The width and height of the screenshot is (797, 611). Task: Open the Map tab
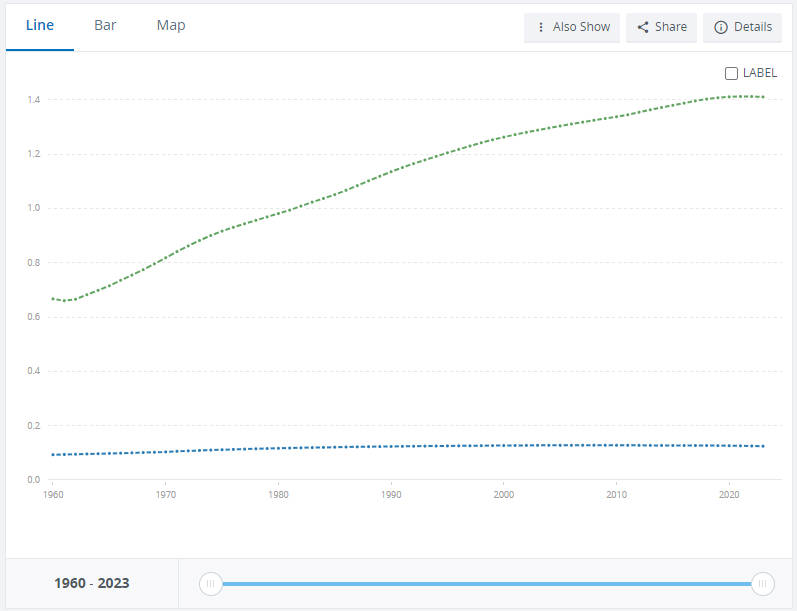pyautogui.click(x=171, y=25)
